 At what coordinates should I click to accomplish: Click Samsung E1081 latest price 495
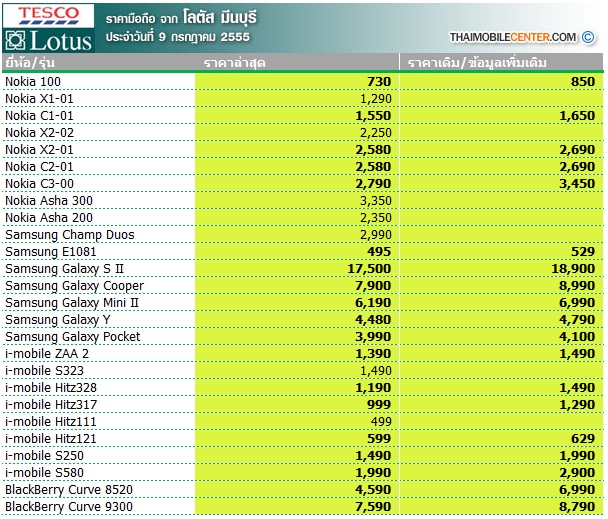click(379, 252)
